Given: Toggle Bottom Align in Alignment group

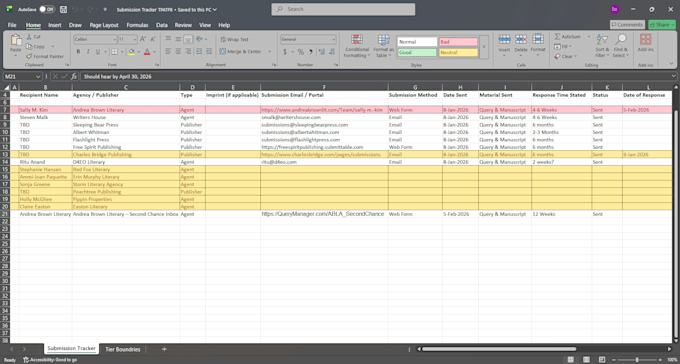Looking at the screenshot, I should (187, 39).
